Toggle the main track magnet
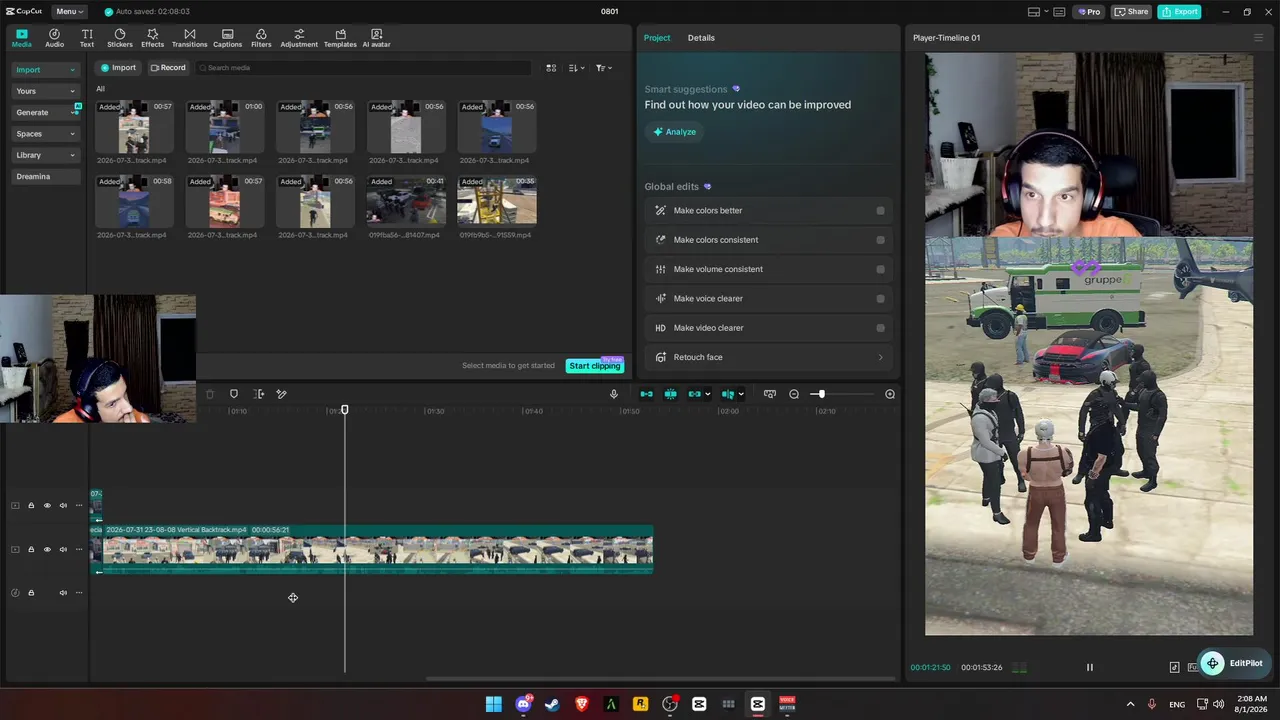 point(646,394)
